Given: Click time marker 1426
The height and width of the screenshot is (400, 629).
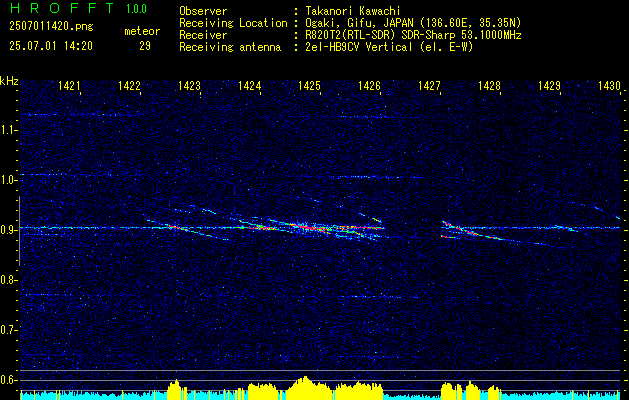Looking at the screenshot, I should pyautogui.click(x=369, y=85).
